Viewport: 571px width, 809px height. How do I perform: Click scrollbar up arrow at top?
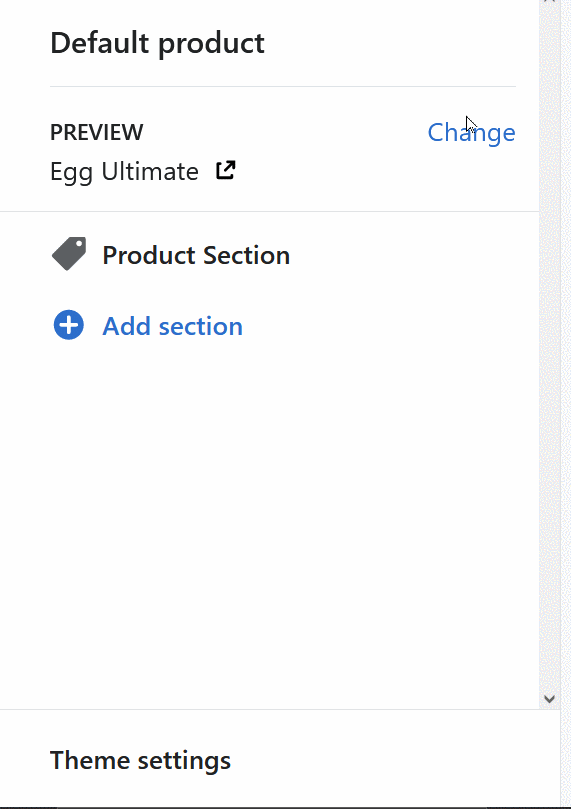click(549, 2)
